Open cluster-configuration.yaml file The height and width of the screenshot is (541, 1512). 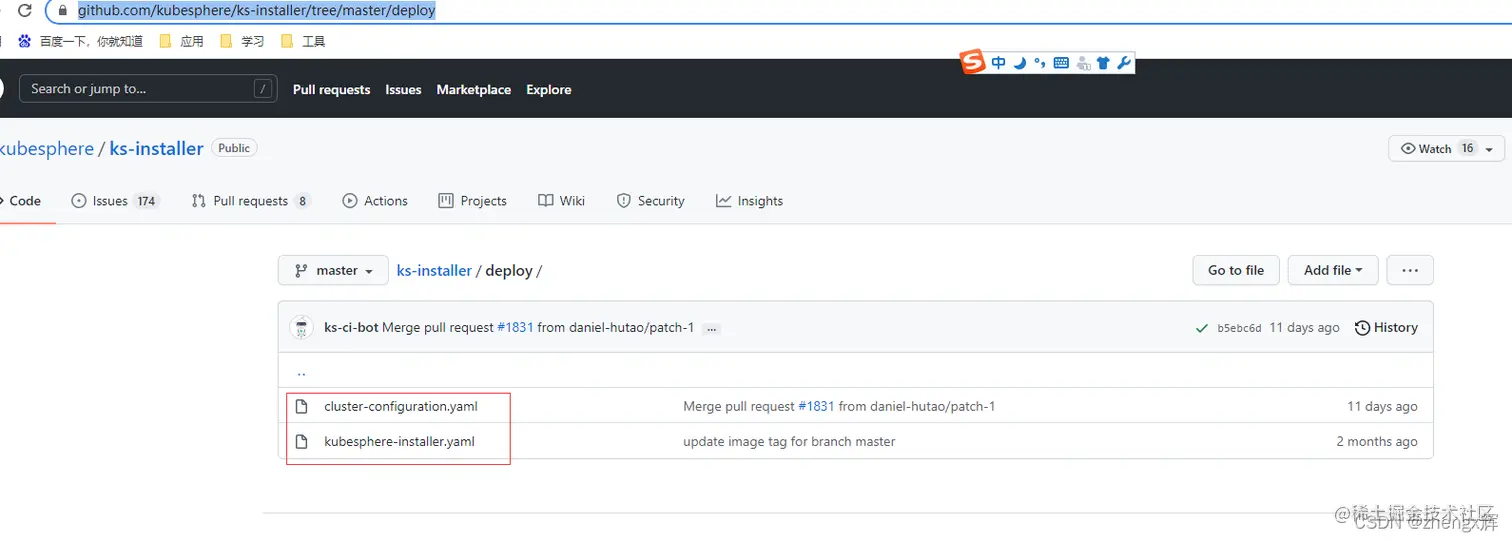[401, 406]
